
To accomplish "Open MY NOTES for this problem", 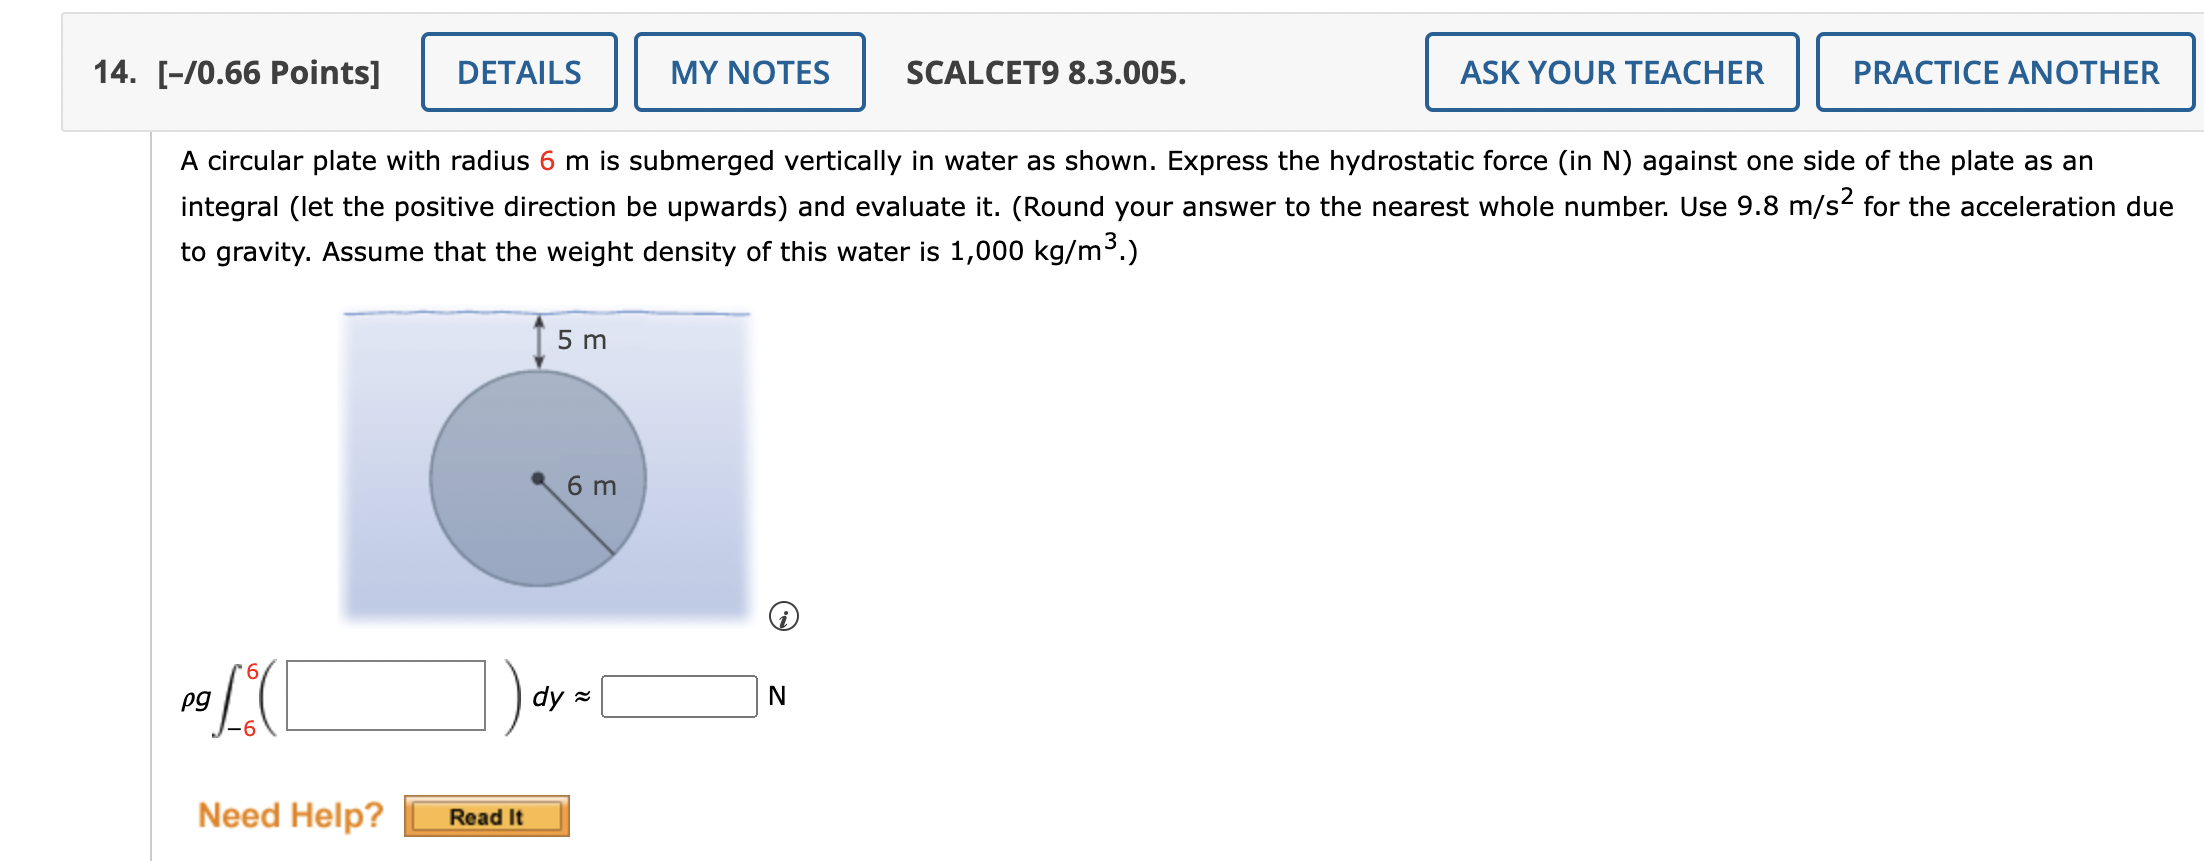I will click(x=749, y=72).
